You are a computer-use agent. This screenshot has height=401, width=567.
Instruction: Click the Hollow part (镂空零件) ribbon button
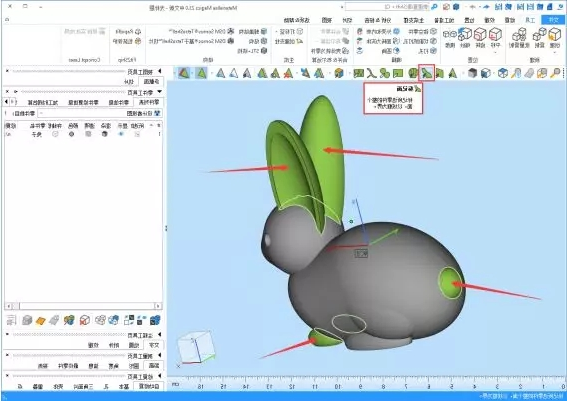422,32
